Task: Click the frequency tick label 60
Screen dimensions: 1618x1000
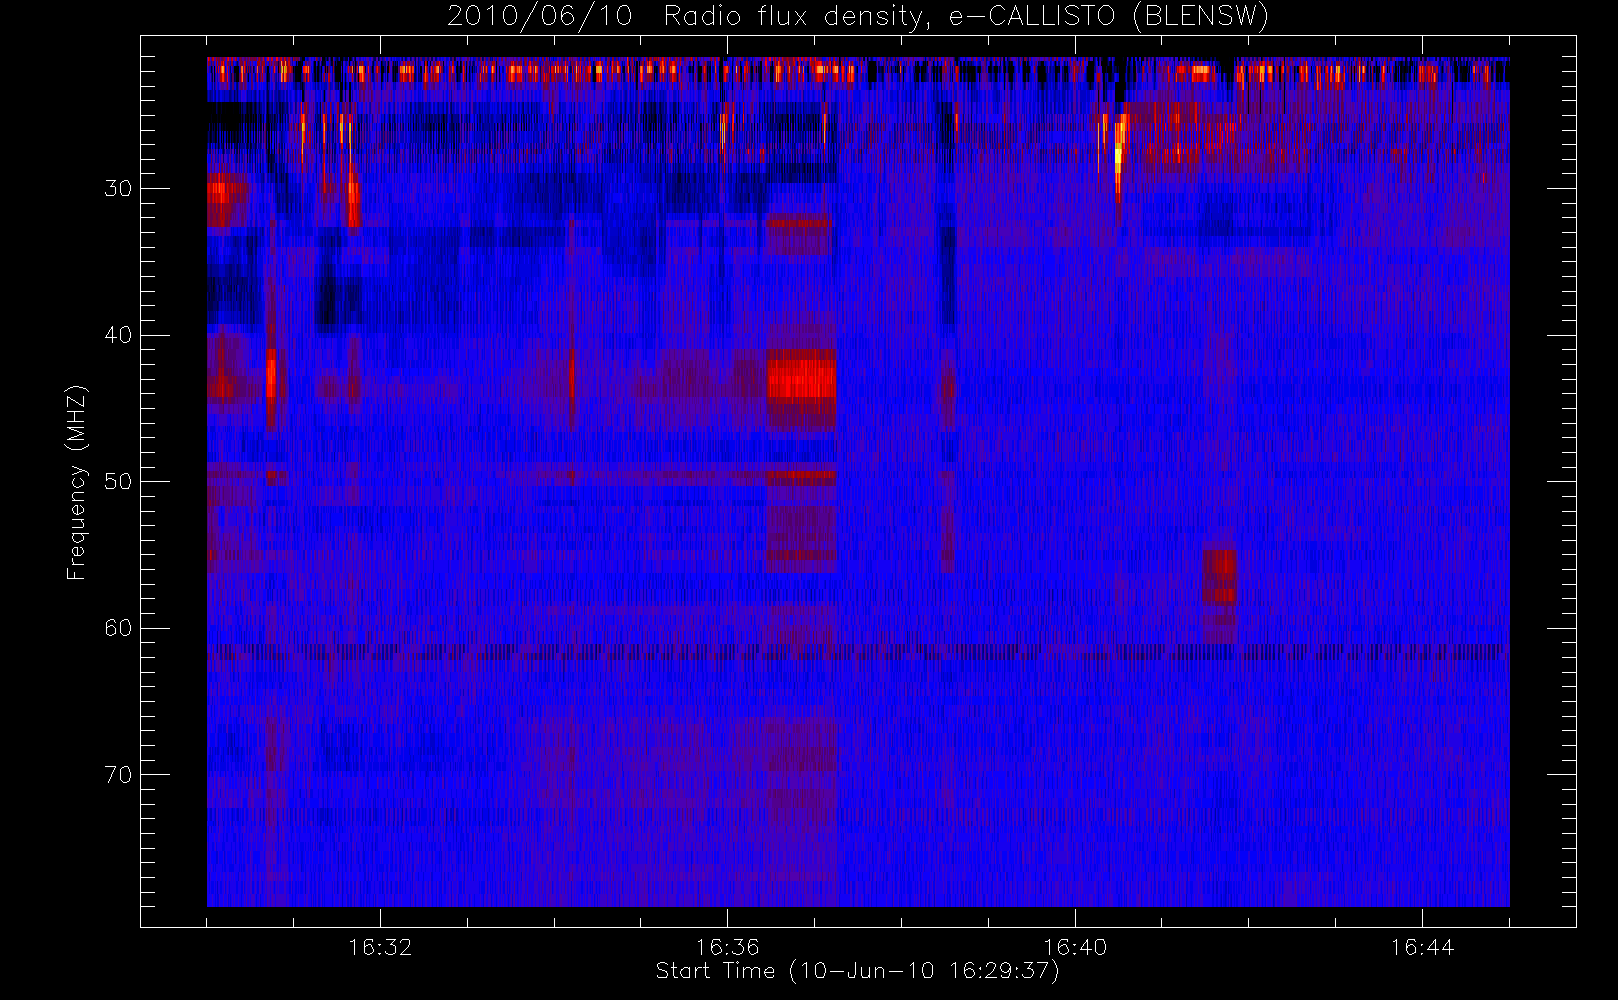Action: 118,628
